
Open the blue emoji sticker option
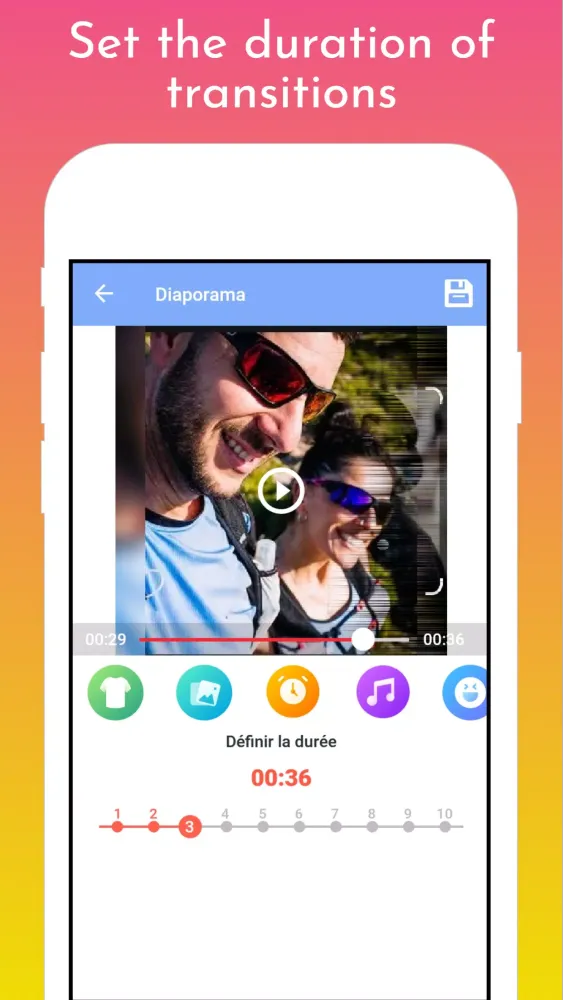(465, 693)
